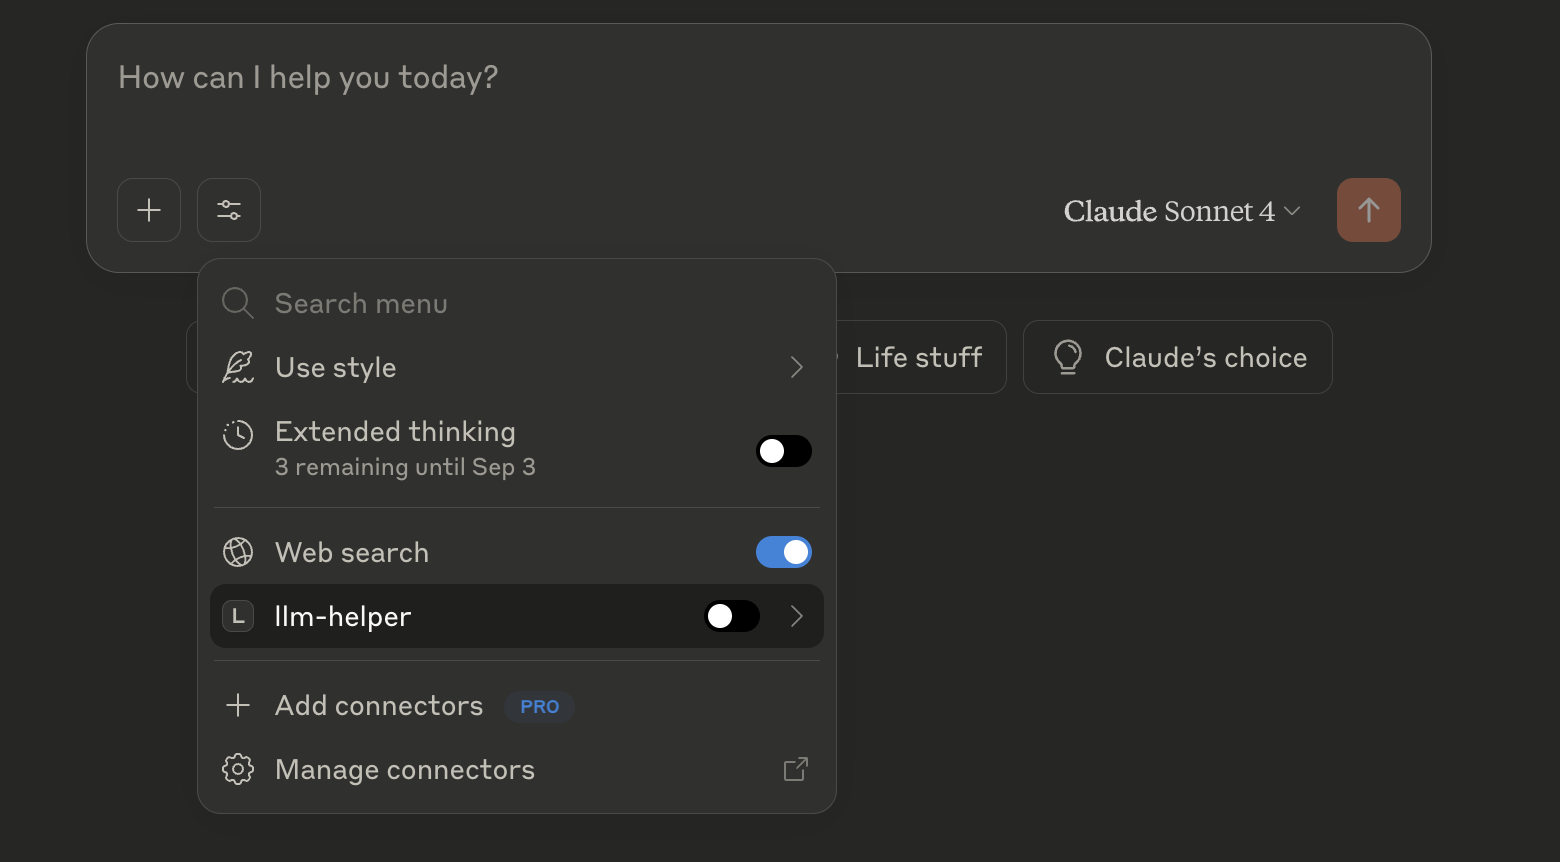Enable the Extended thinking toggle

click(784, 451)
